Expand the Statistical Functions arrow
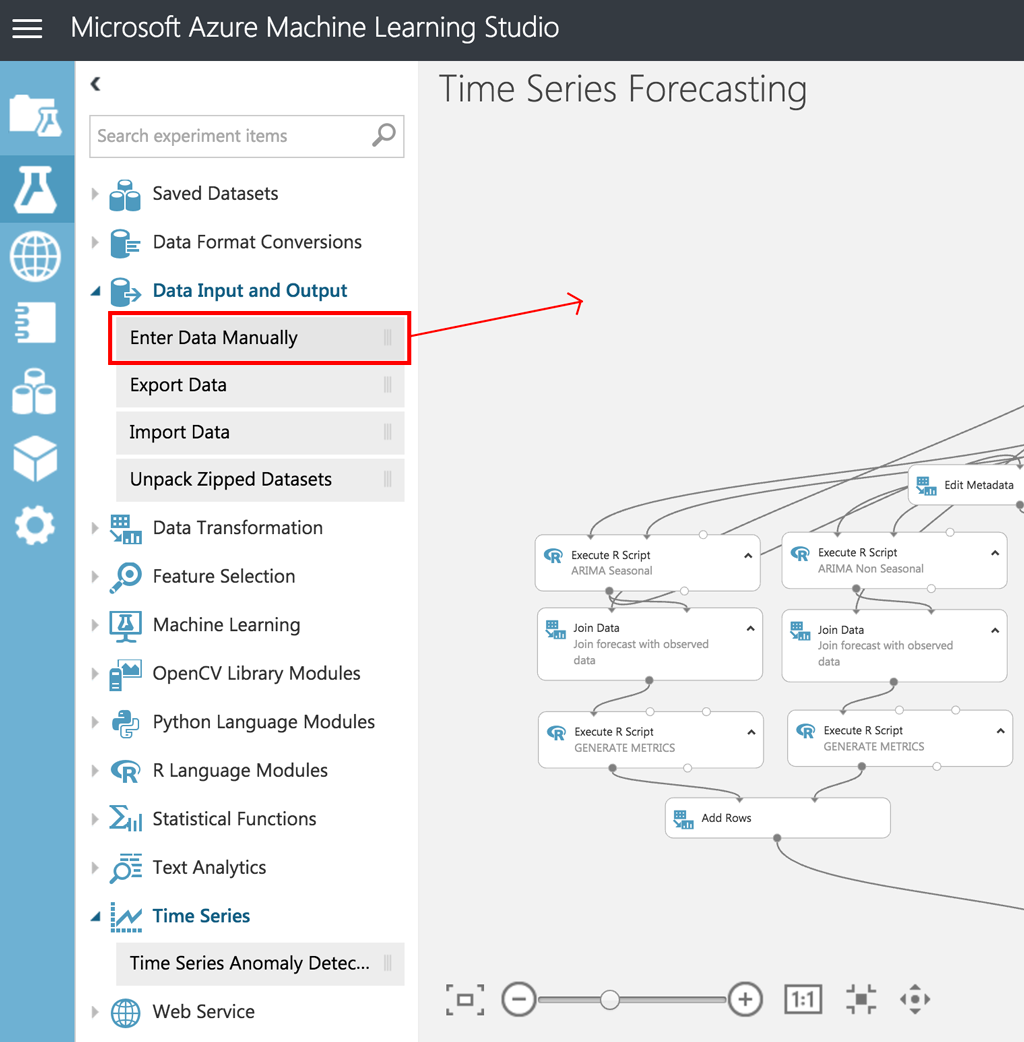The height and width of the screenshot is (1042, 1024). 95,819
